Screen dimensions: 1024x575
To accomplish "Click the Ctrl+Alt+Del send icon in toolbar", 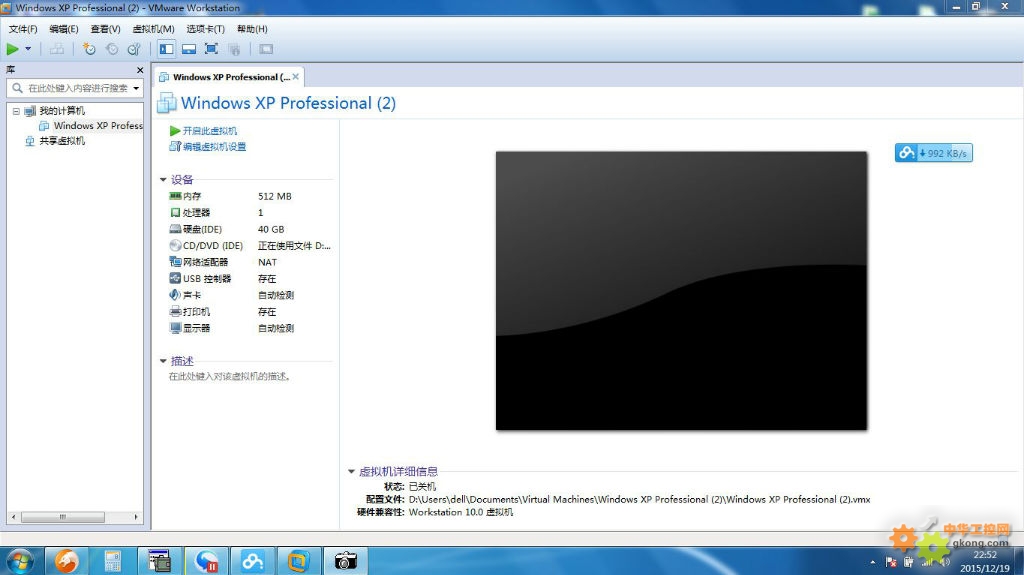I will pyautogui.click(x=57, y=49).
